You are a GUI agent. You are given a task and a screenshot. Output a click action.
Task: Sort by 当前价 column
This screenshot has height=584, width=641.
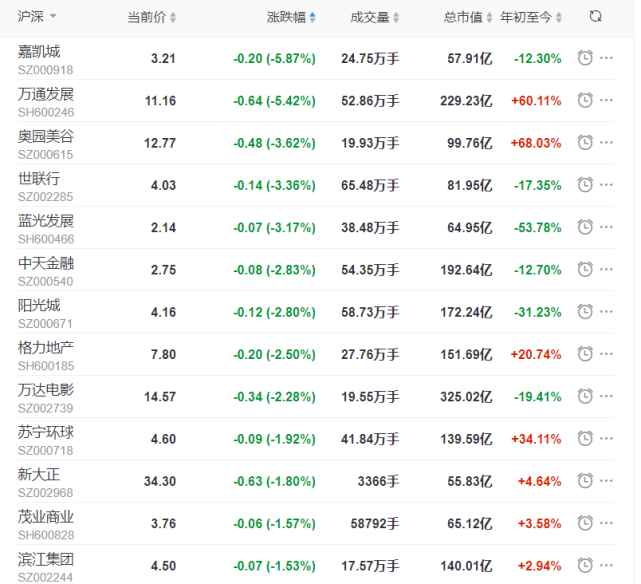tap(152, 17)
